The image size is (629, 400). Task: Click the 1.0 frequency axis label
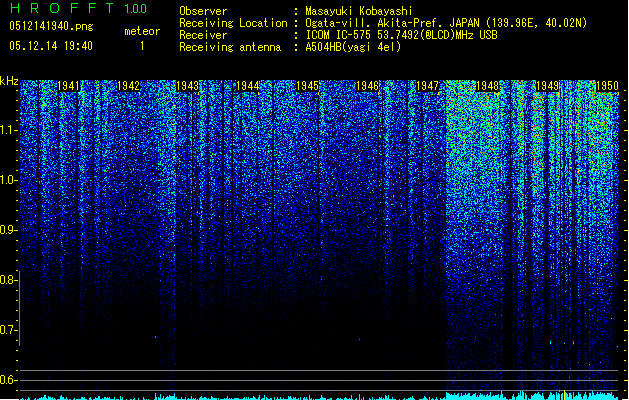coord(9,180)
